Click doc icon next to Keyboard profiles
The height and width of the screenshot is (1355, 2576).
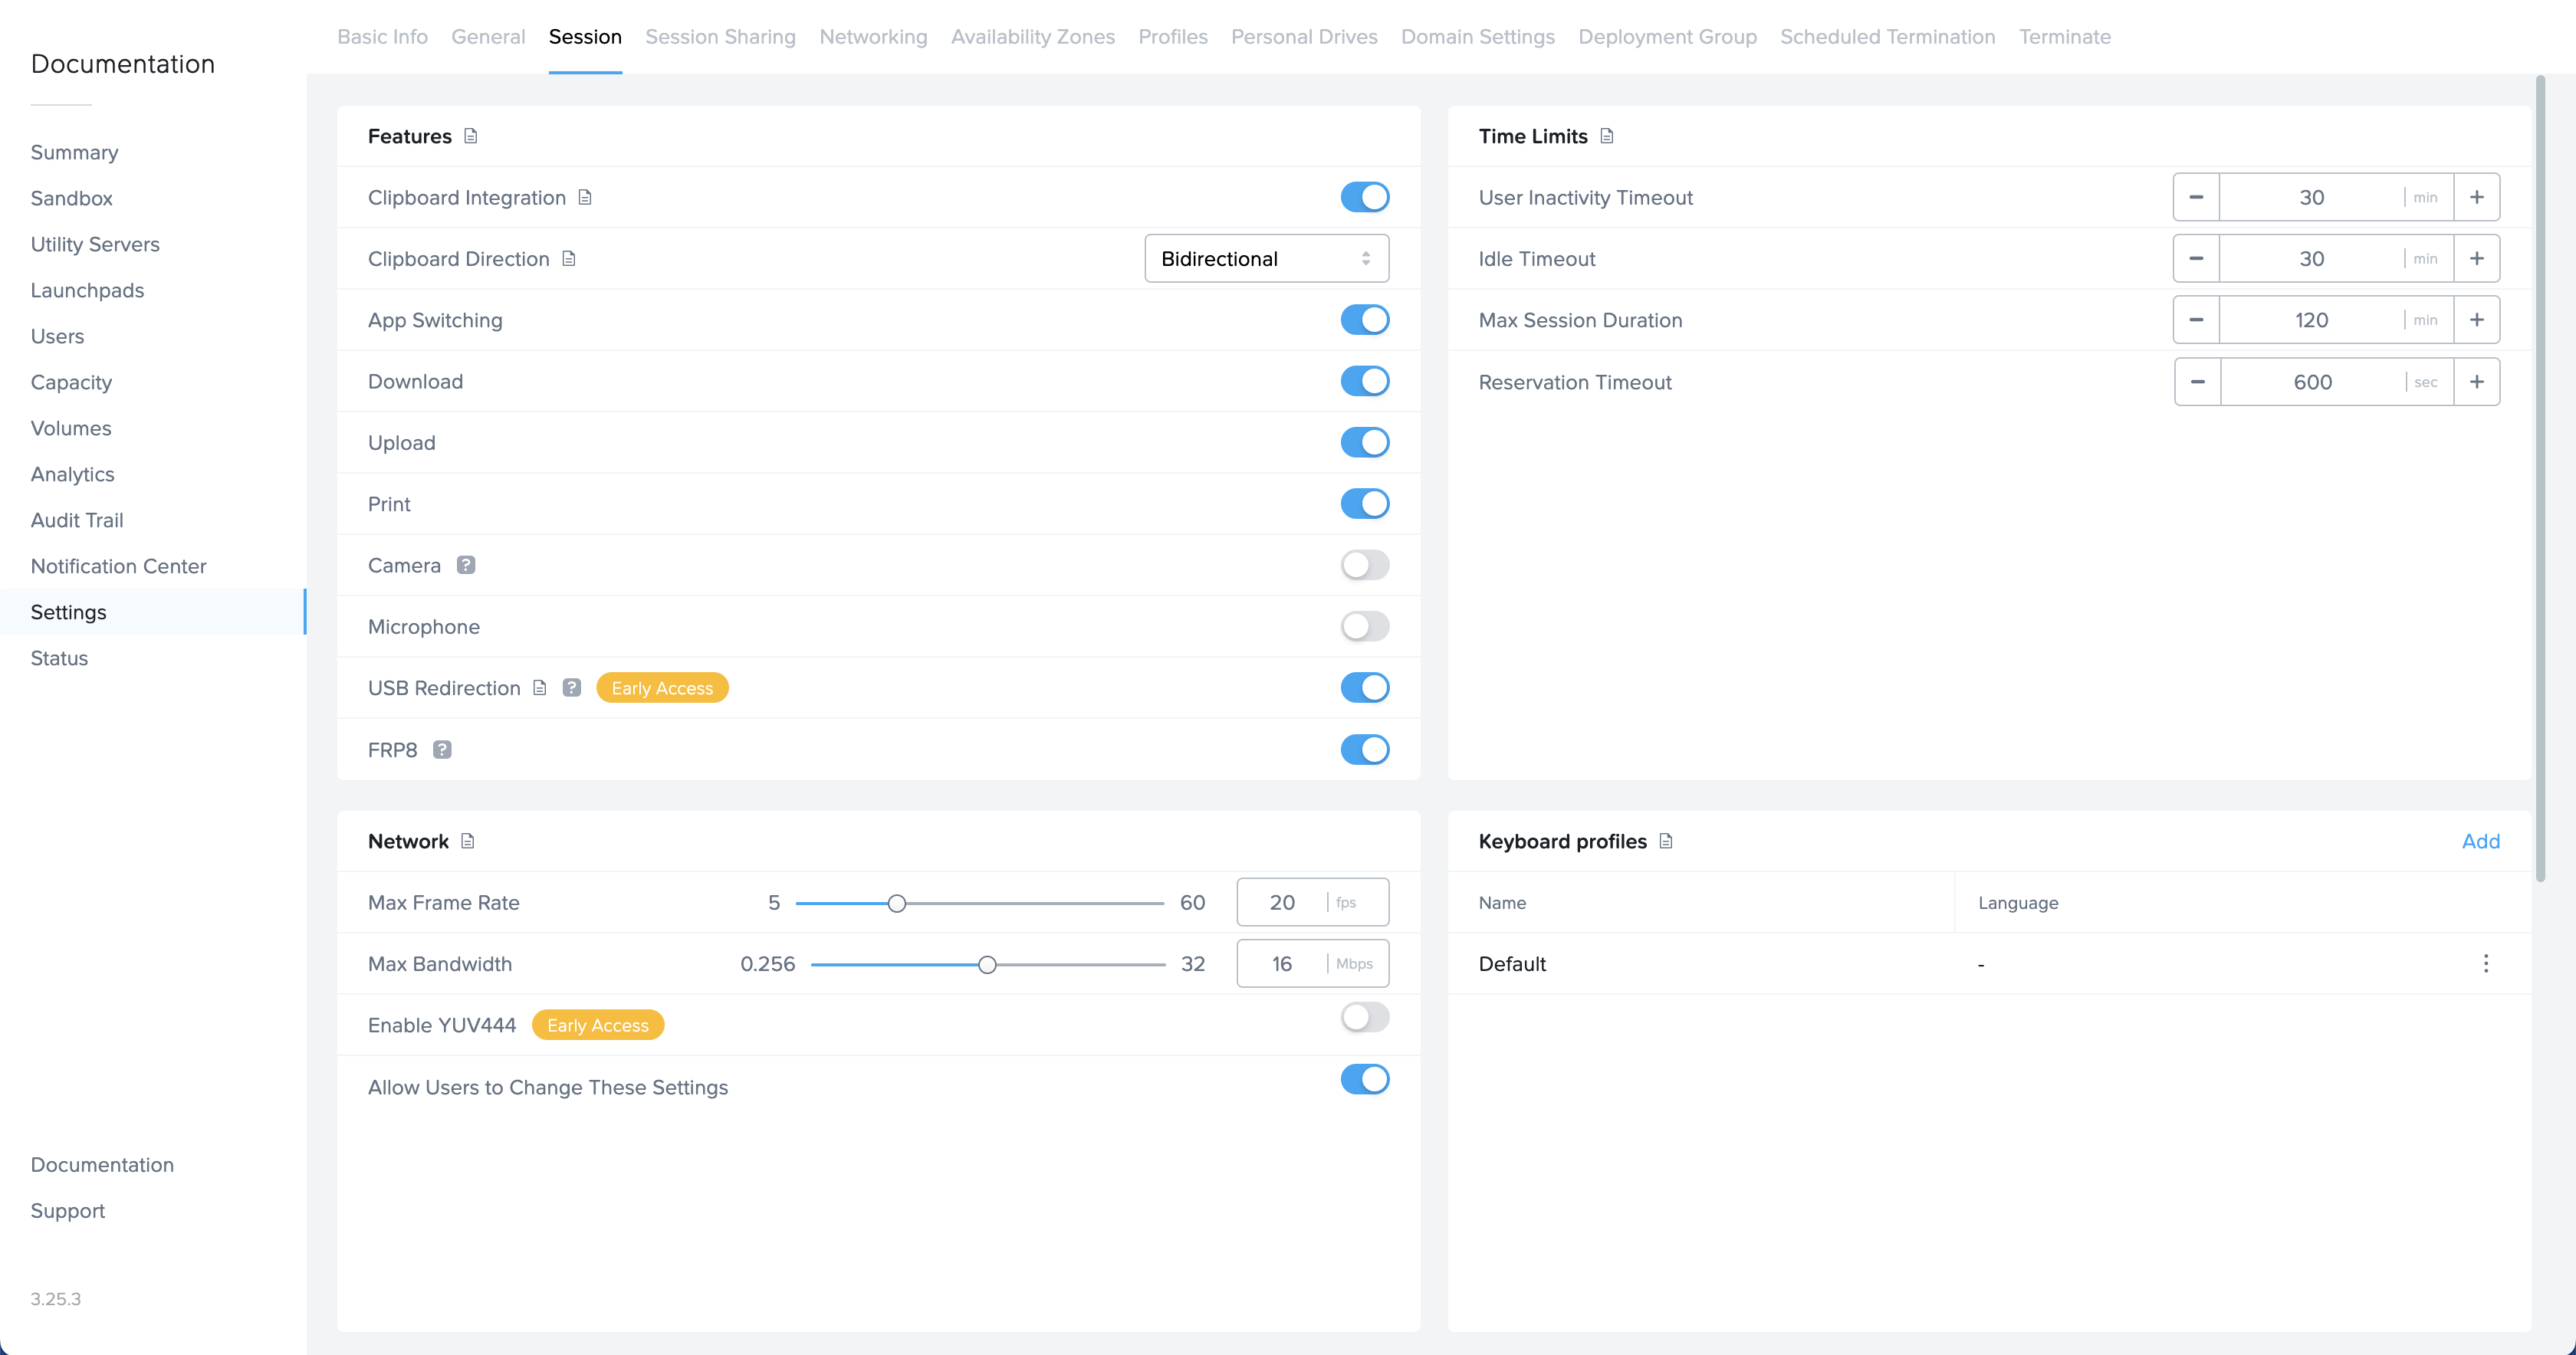(x=1665, y=841)
